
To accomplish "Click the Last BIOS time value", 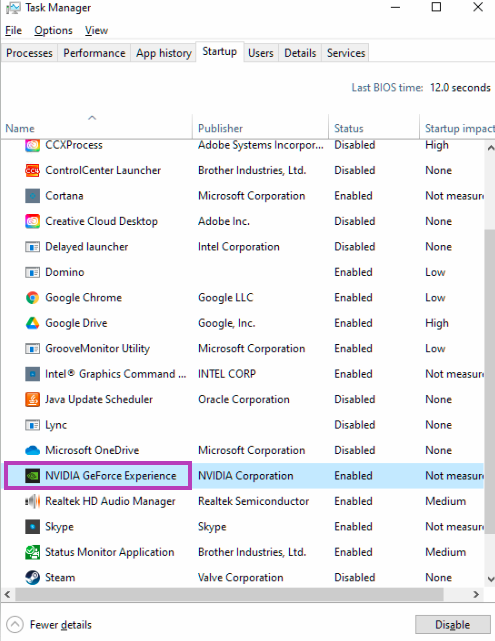I will (x=460, y=87).
